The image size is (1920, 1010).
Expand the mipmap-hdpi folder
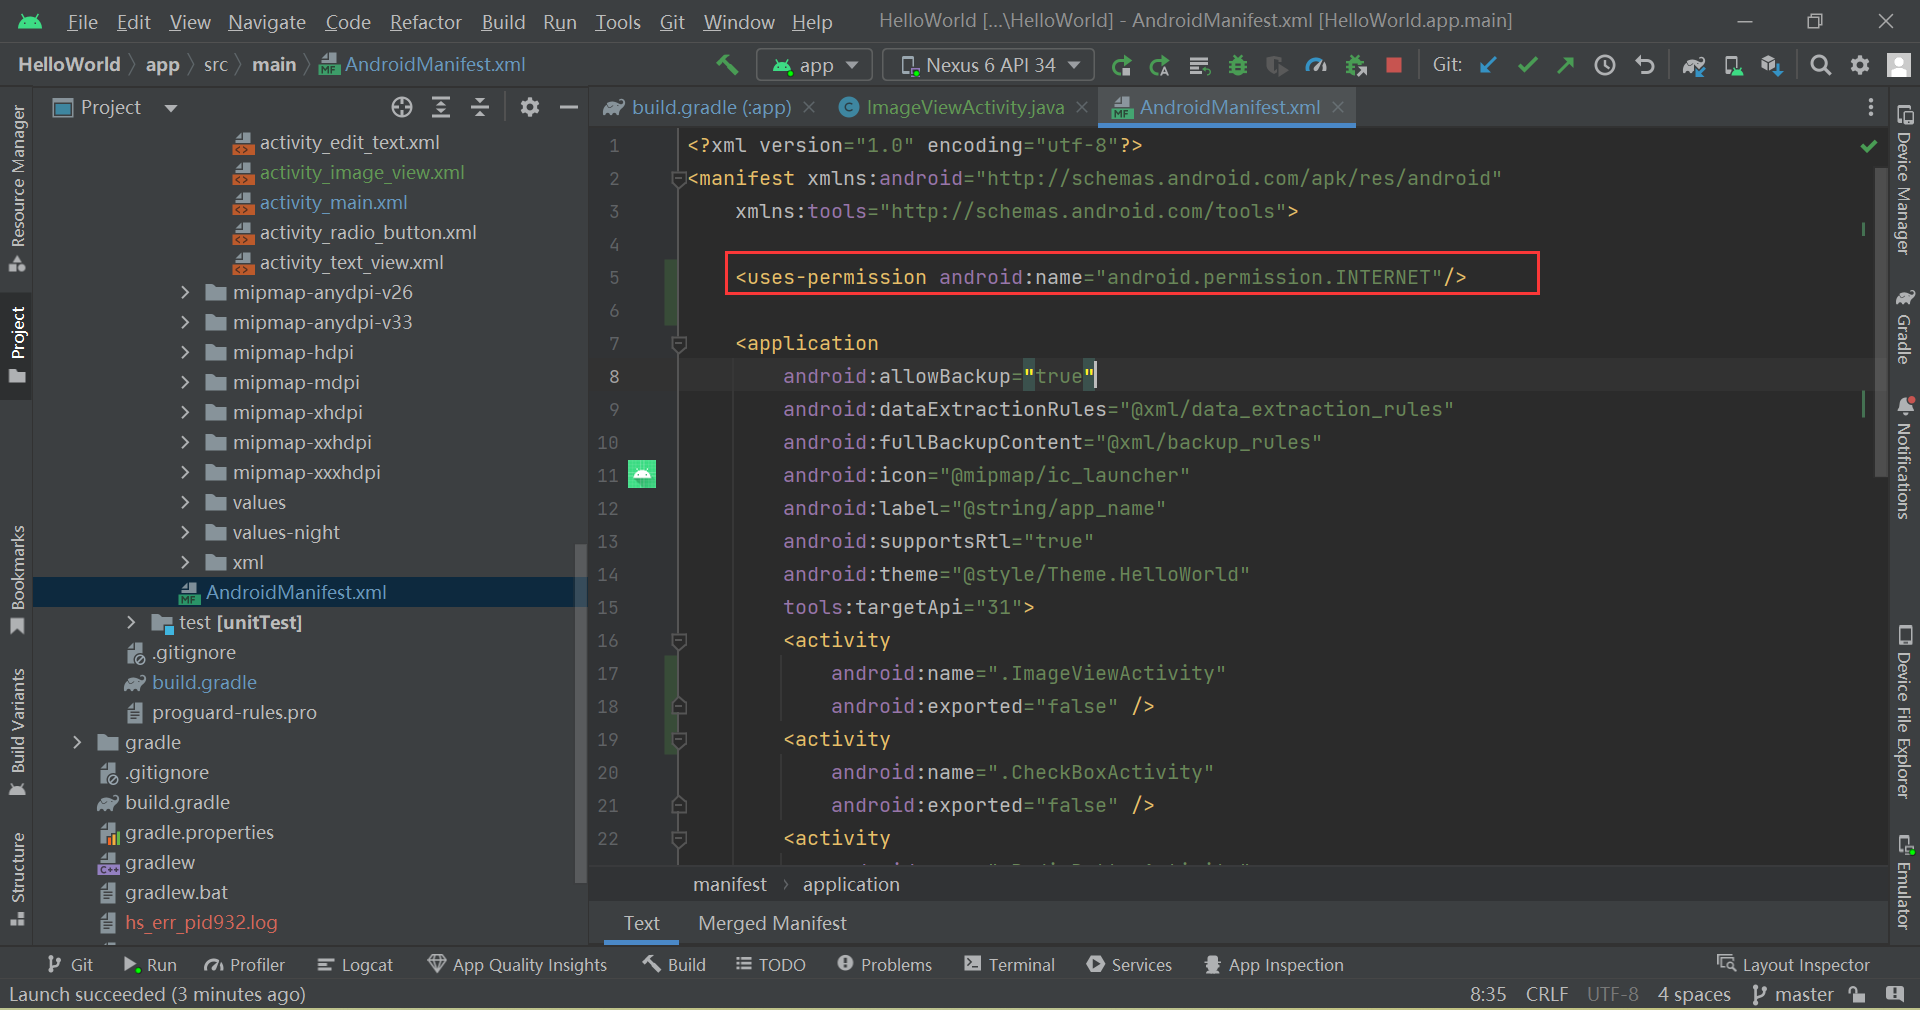[x=185, y=352]
